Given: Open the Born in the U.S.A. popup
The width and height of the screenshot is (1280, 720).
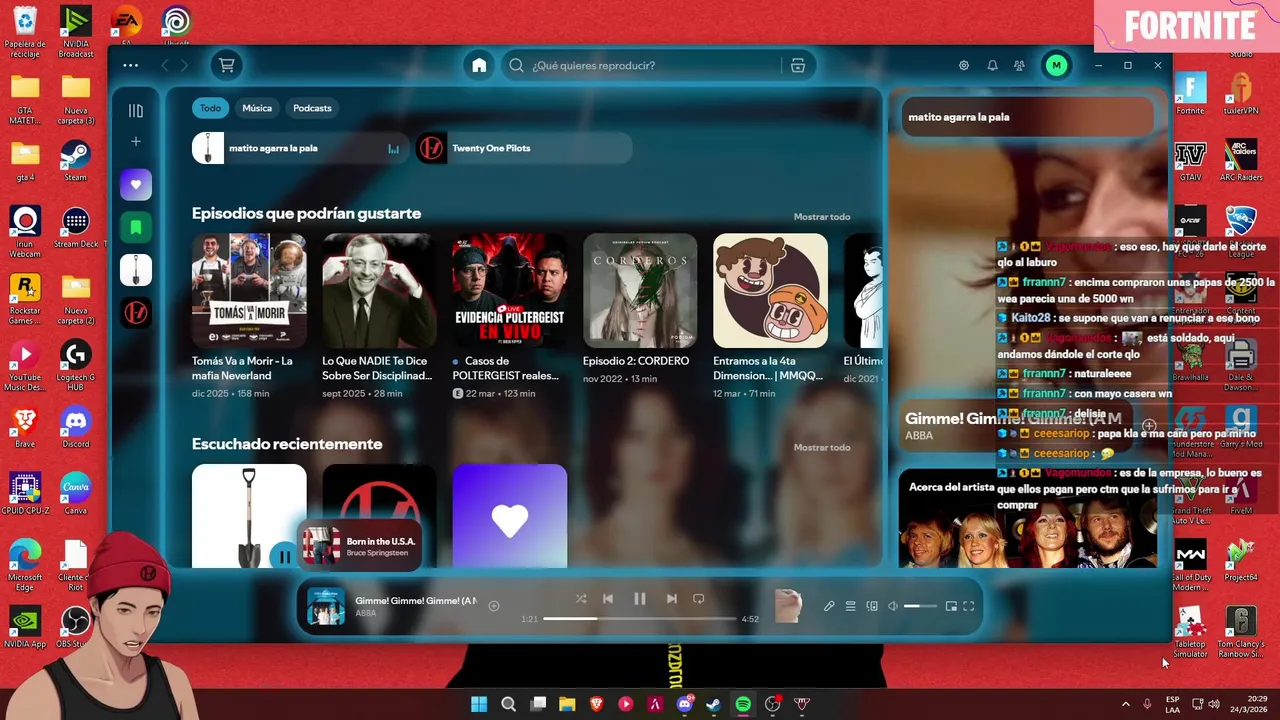Looking at the screenshot, I should [359, 546].
